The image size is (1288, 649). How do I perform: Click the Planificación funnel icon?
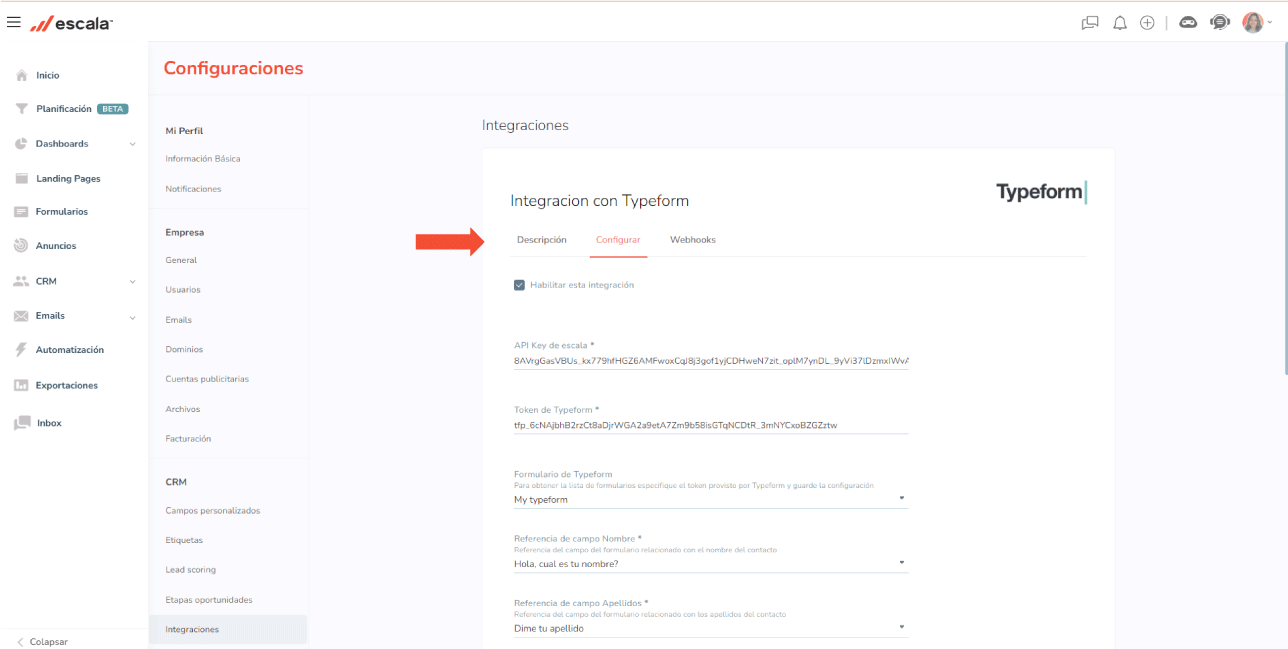21,109
